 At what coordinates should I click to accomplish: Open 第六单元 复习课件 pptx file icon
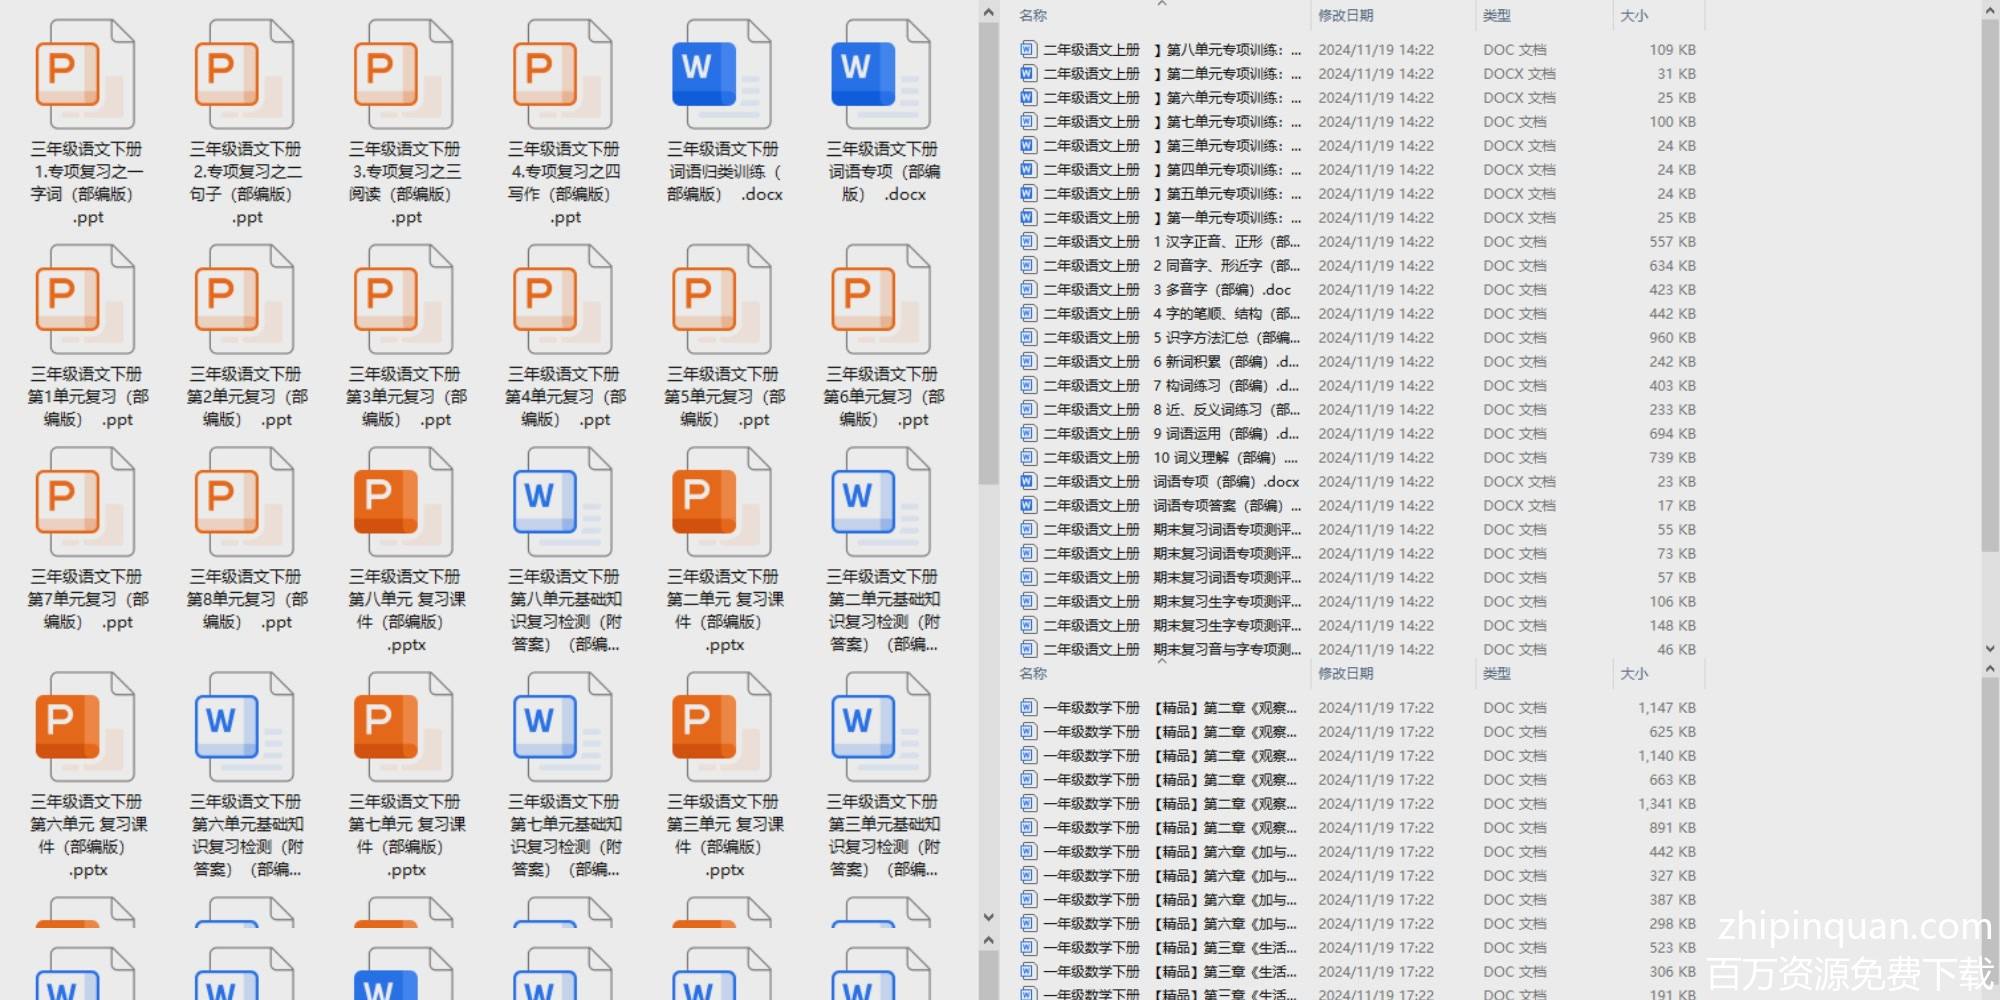(85, 728)
